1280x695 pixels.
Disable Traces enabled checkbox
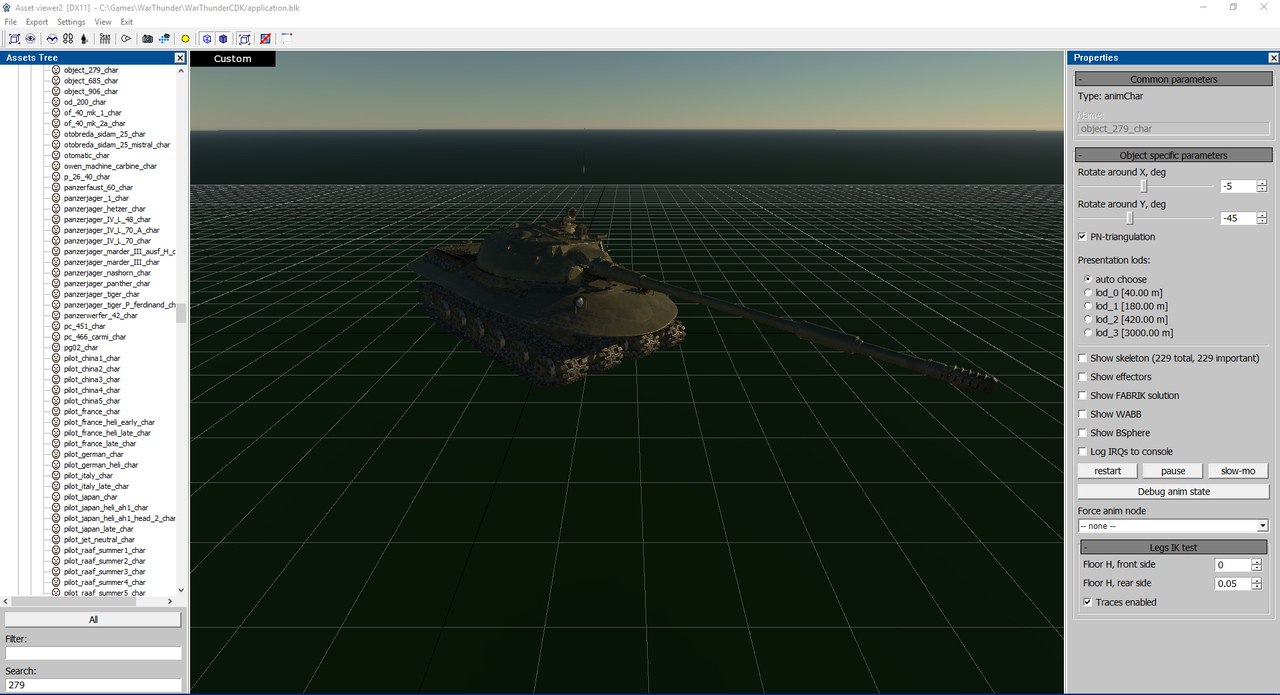coord(1088,602)
